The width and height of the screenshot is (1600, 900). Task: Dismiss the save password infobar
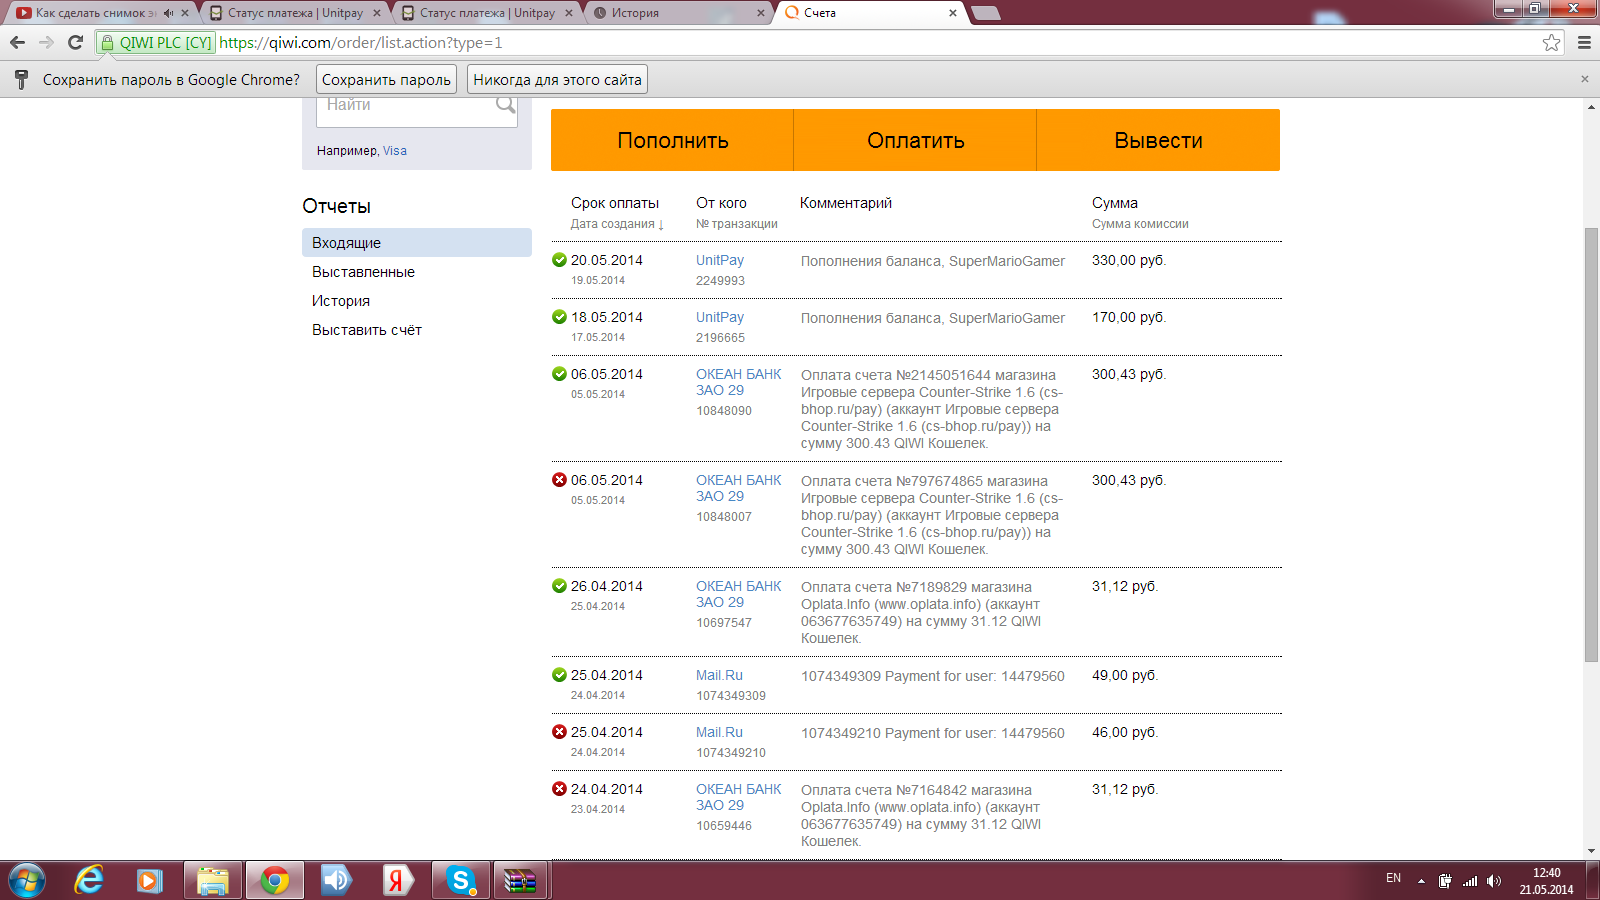click(1584, 79)
